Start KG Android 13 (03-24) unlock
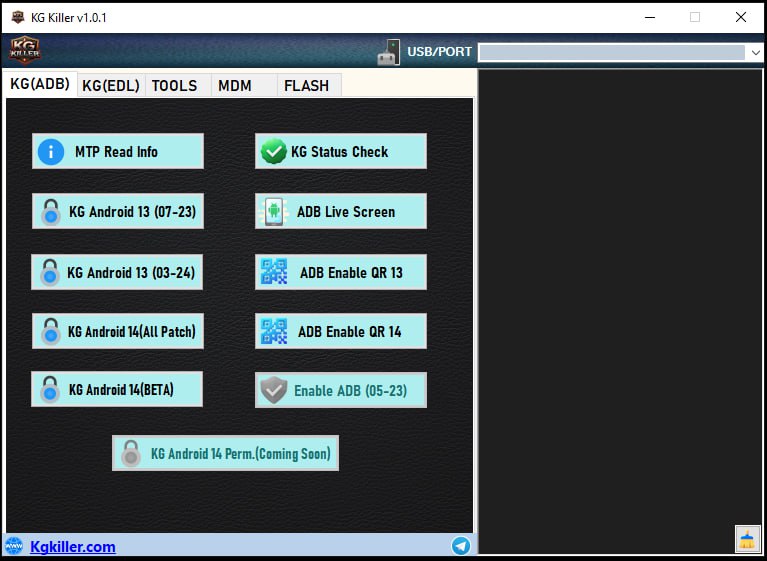 [117, 272]
